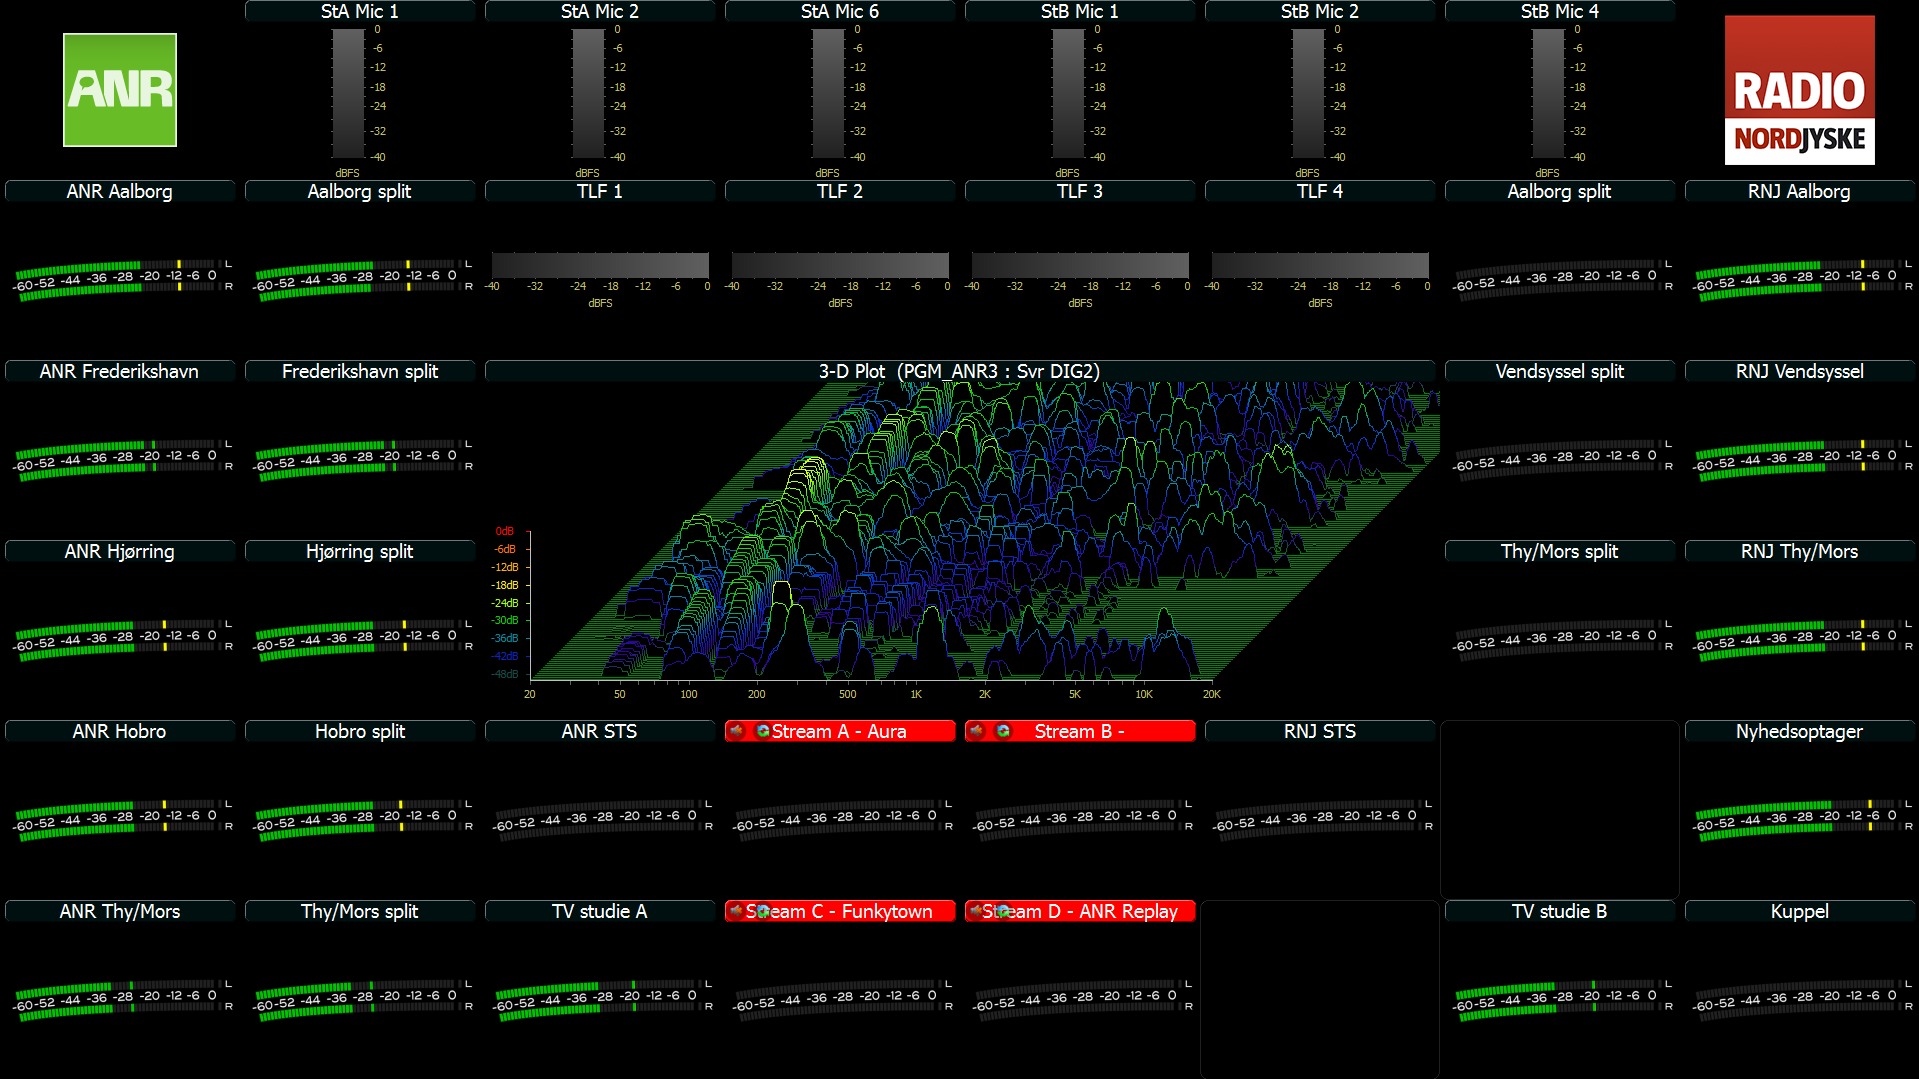Click the refresh icon on Stream A
The height and width of the screenshot is (1079, 1919).
click(763, 731)
